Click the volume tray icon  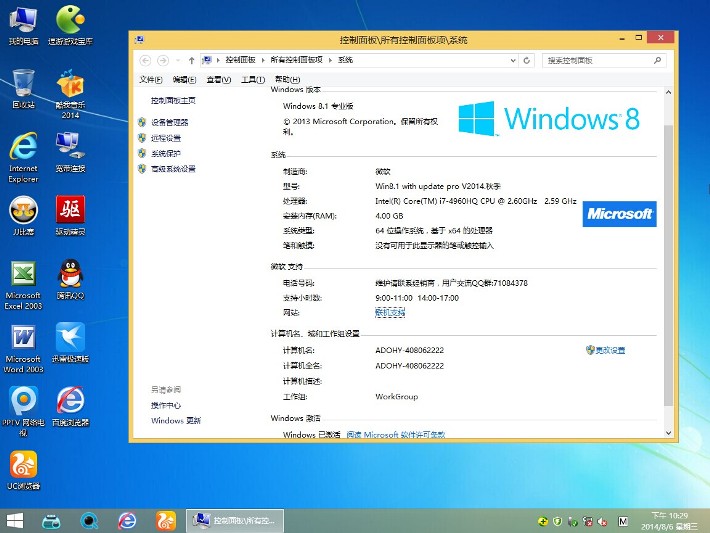[603, 522]
